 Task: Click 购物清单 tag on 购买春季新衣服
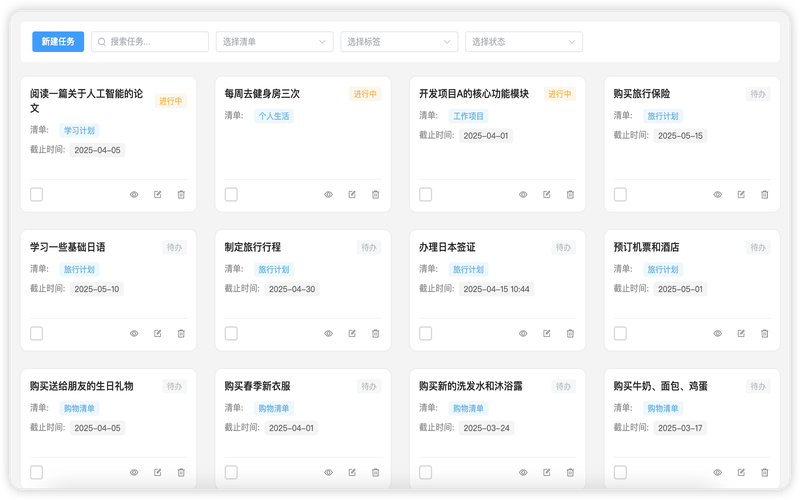pos(274,408)
